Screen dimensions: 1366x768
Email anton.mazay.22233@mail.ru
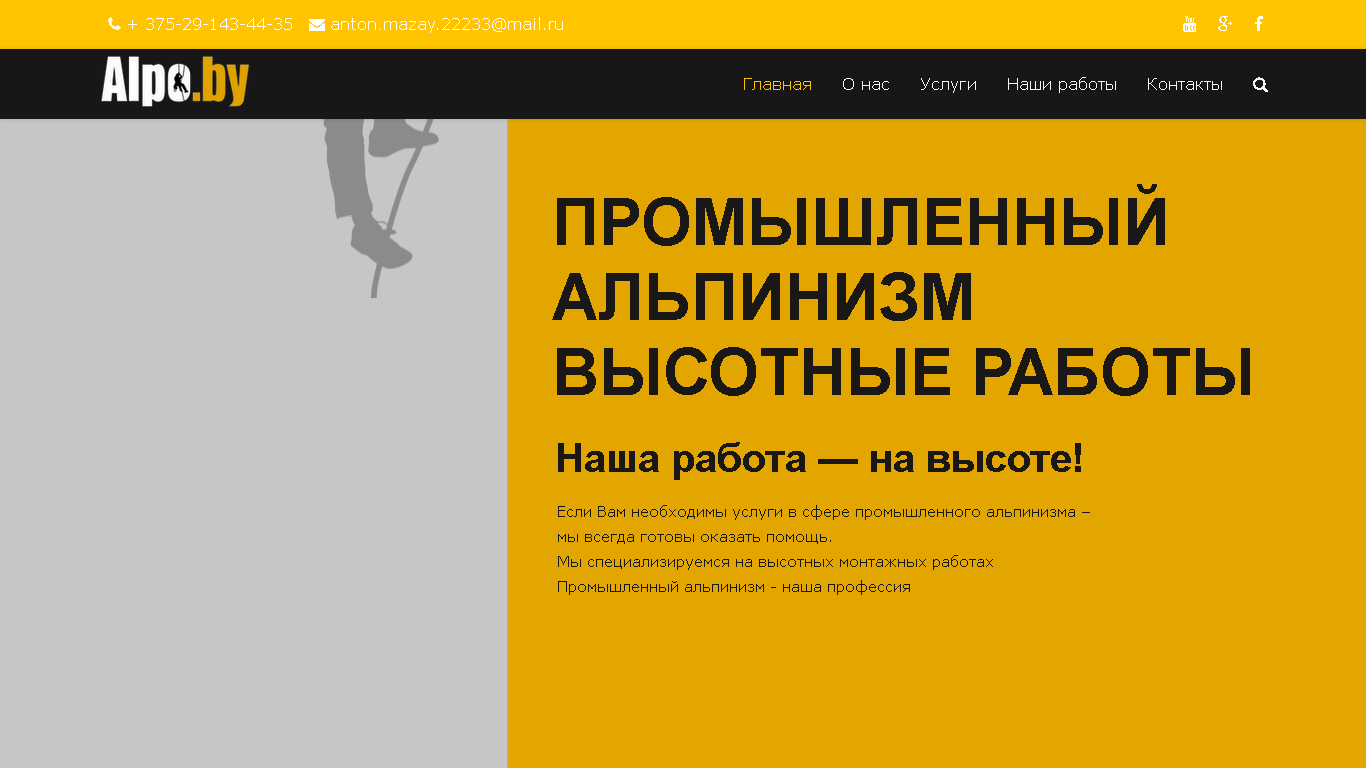[x=447, y=24]
